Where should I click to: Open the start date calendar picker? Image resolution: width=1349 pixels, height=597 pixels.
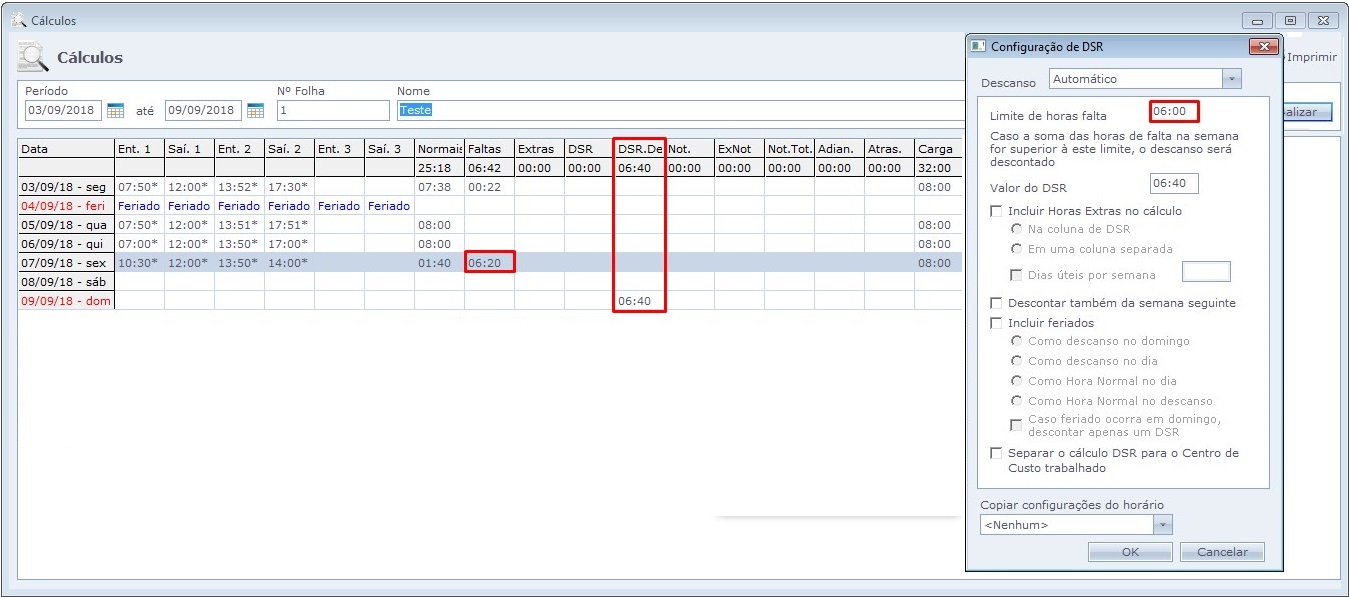tap(115, 110)
